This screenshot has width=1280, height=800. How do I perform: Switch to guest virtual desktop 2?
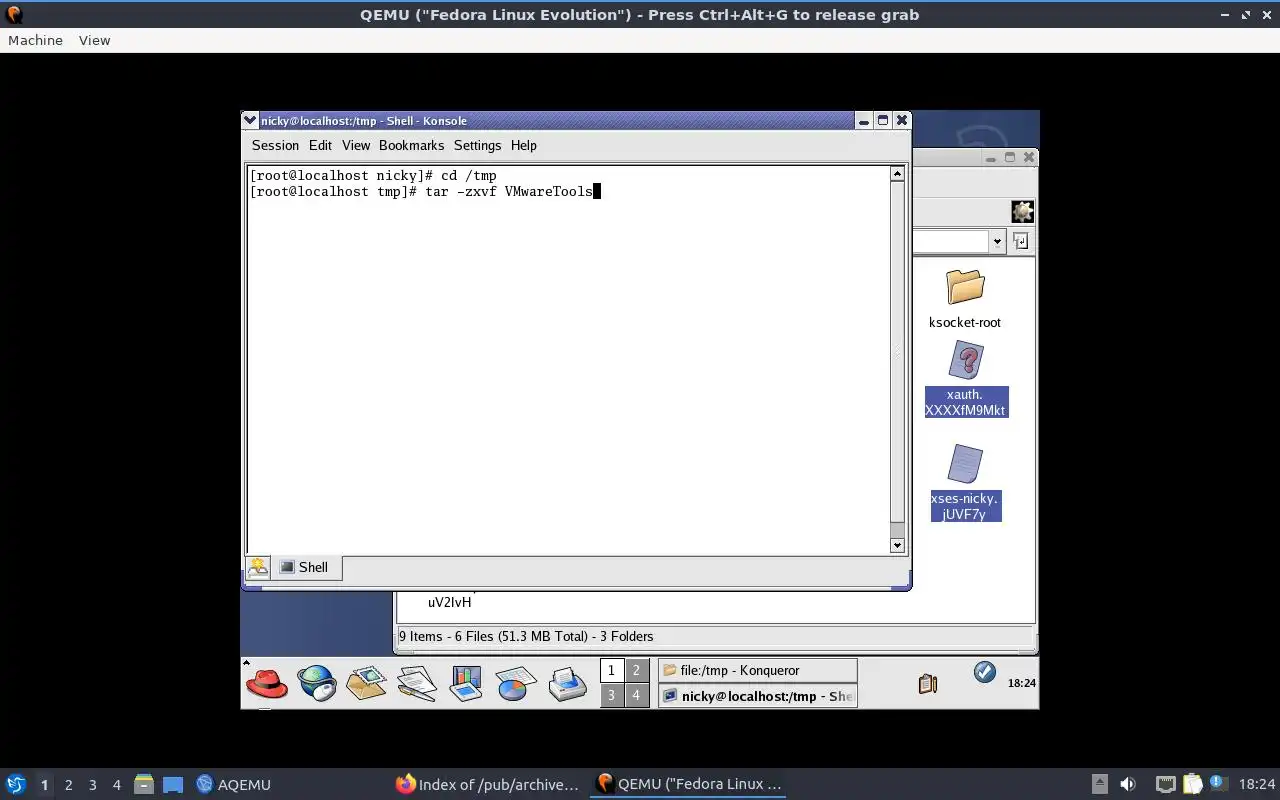[x=636, y=670]
